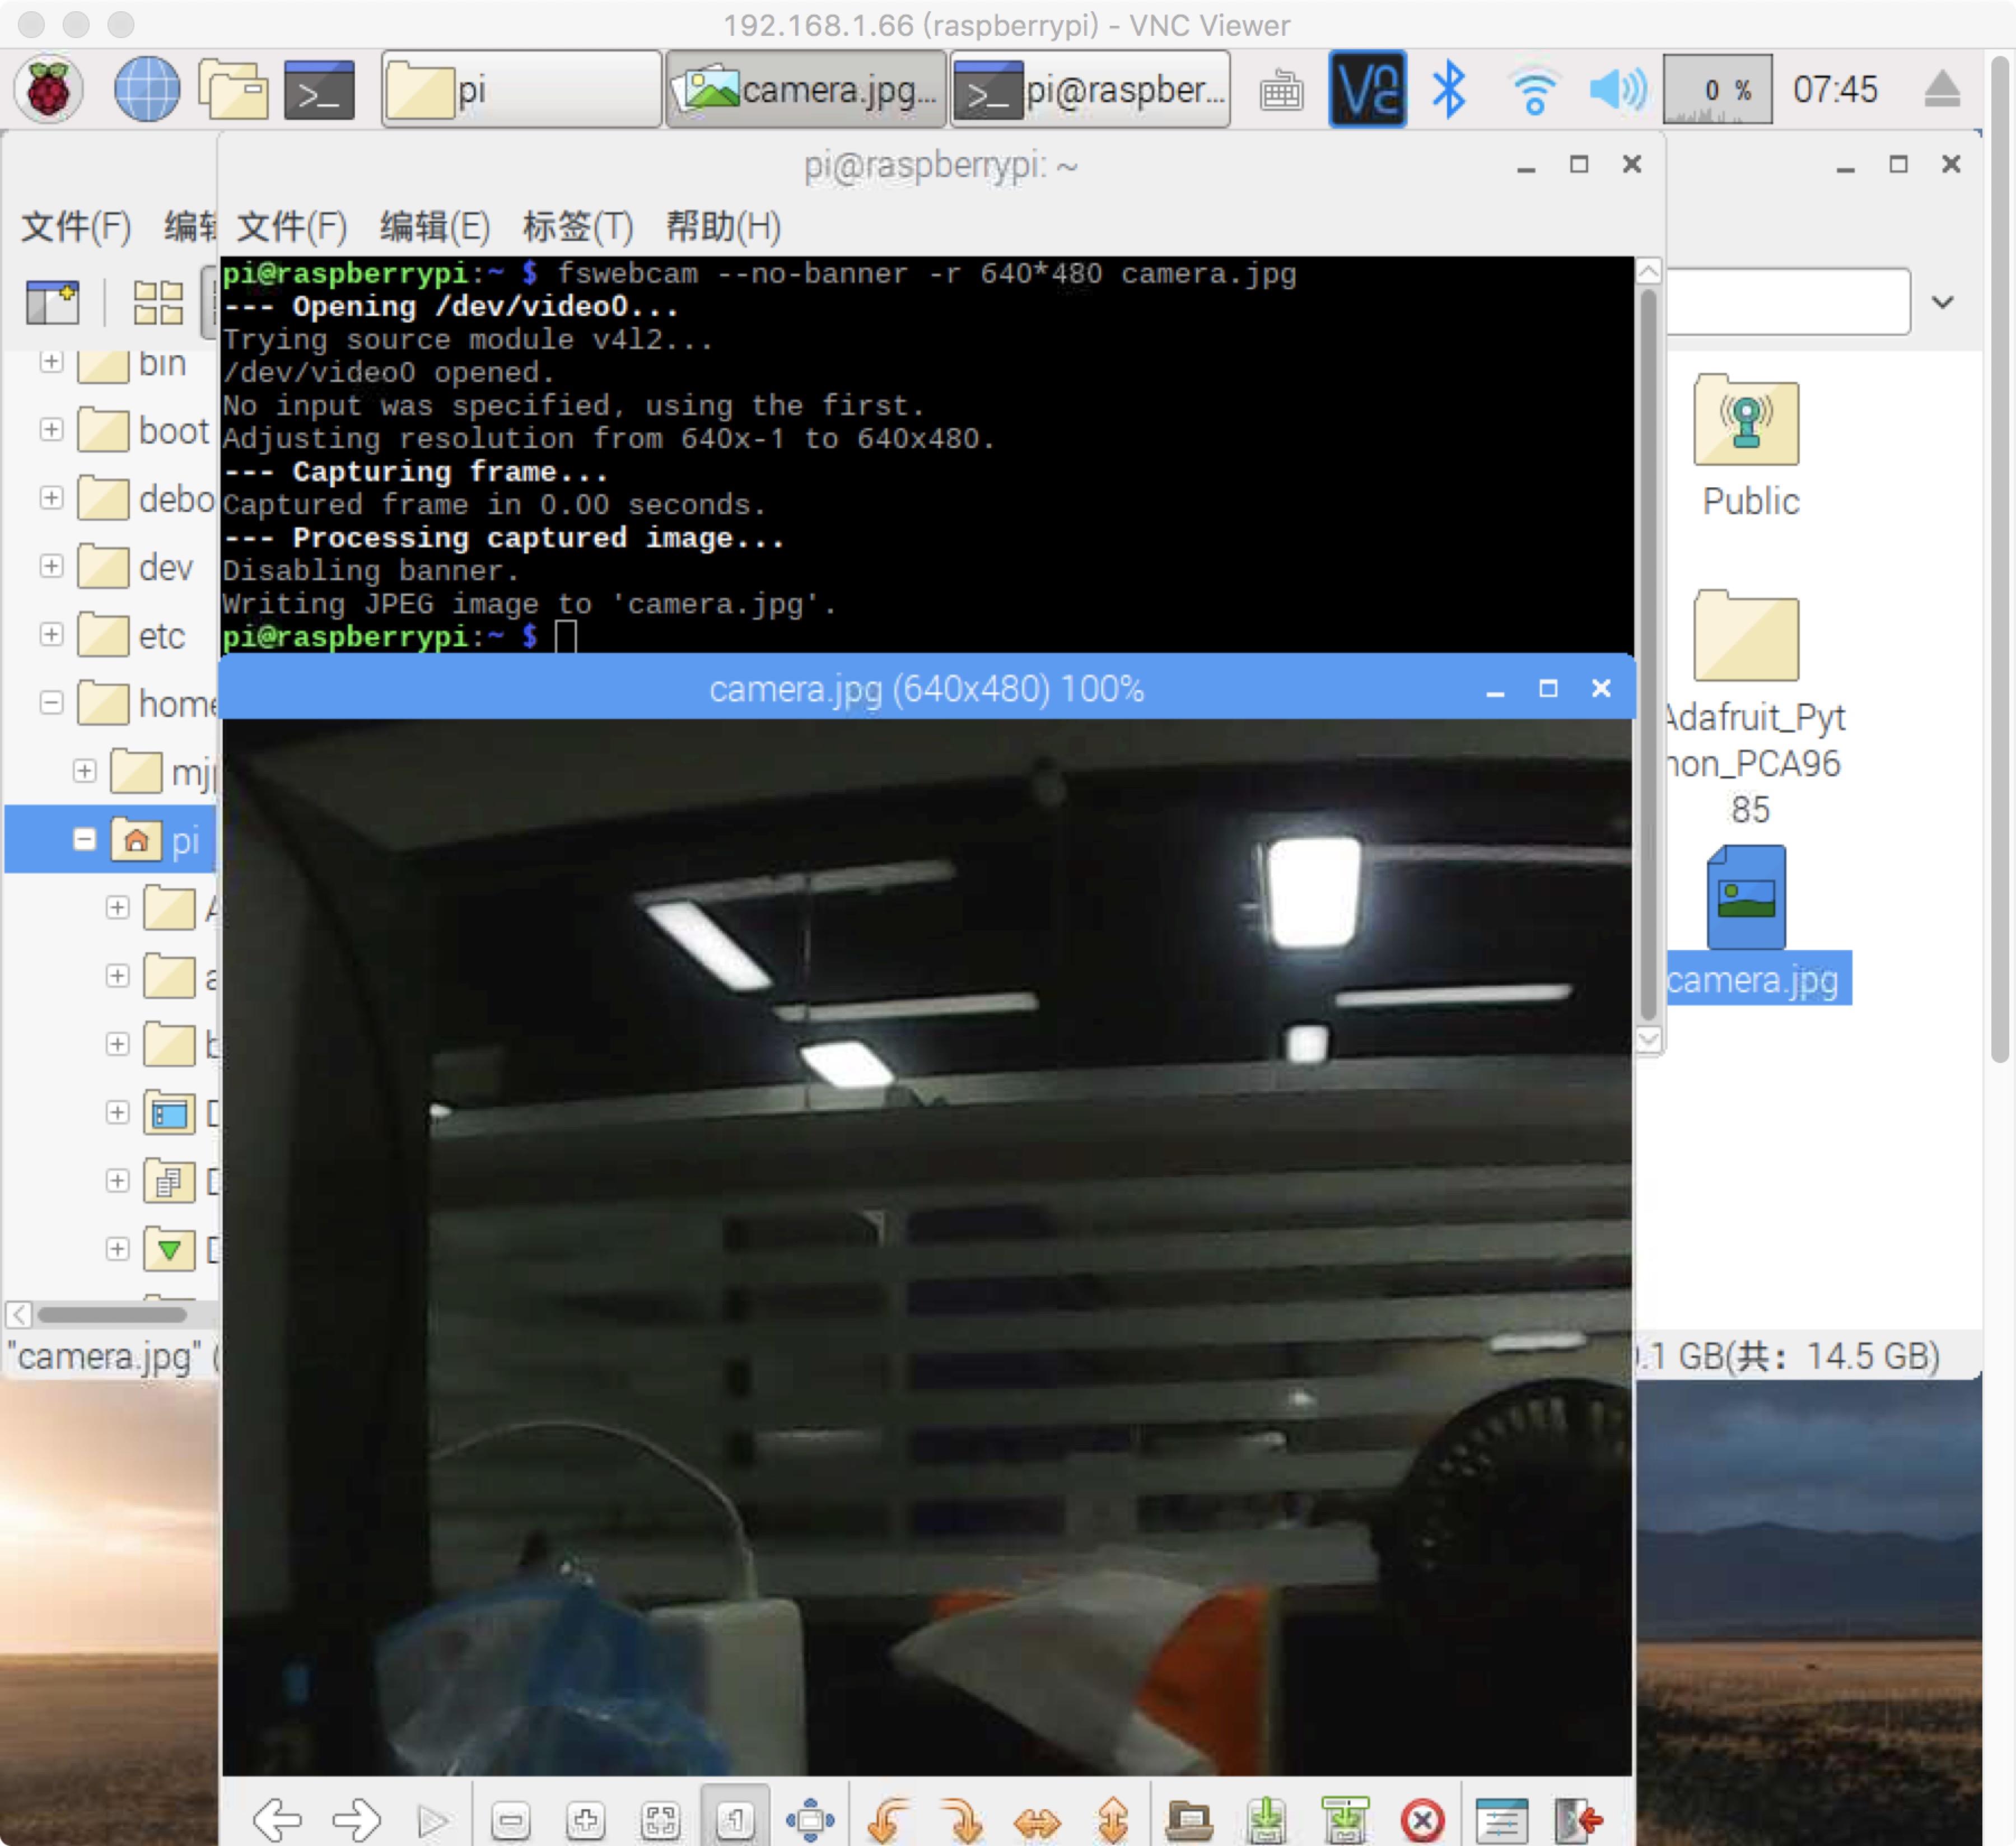Open the volume control
The width and height of the screenshot is (2016, 1846).
pos(1617,90)
